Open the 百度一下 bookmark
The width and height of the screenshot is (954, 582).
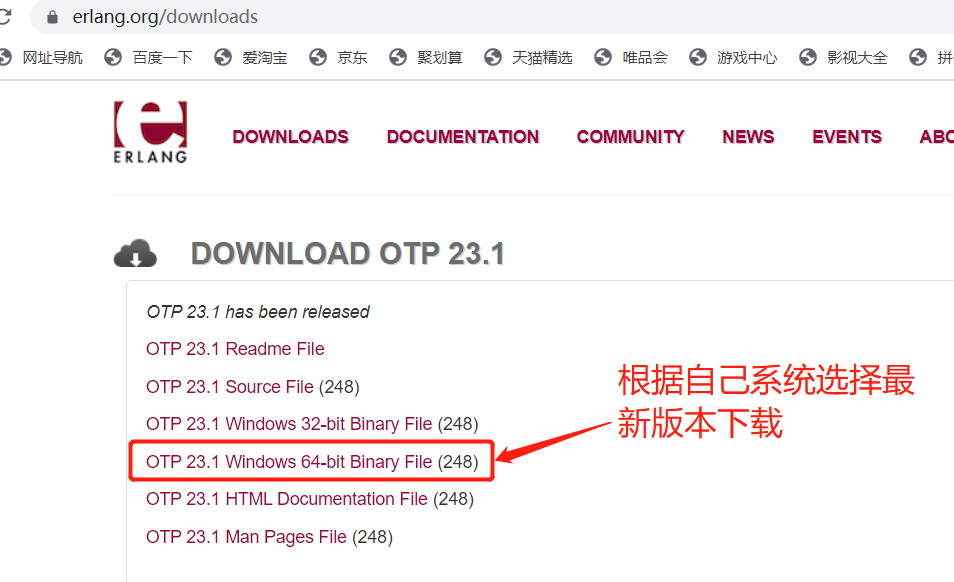tap(148, 58)
